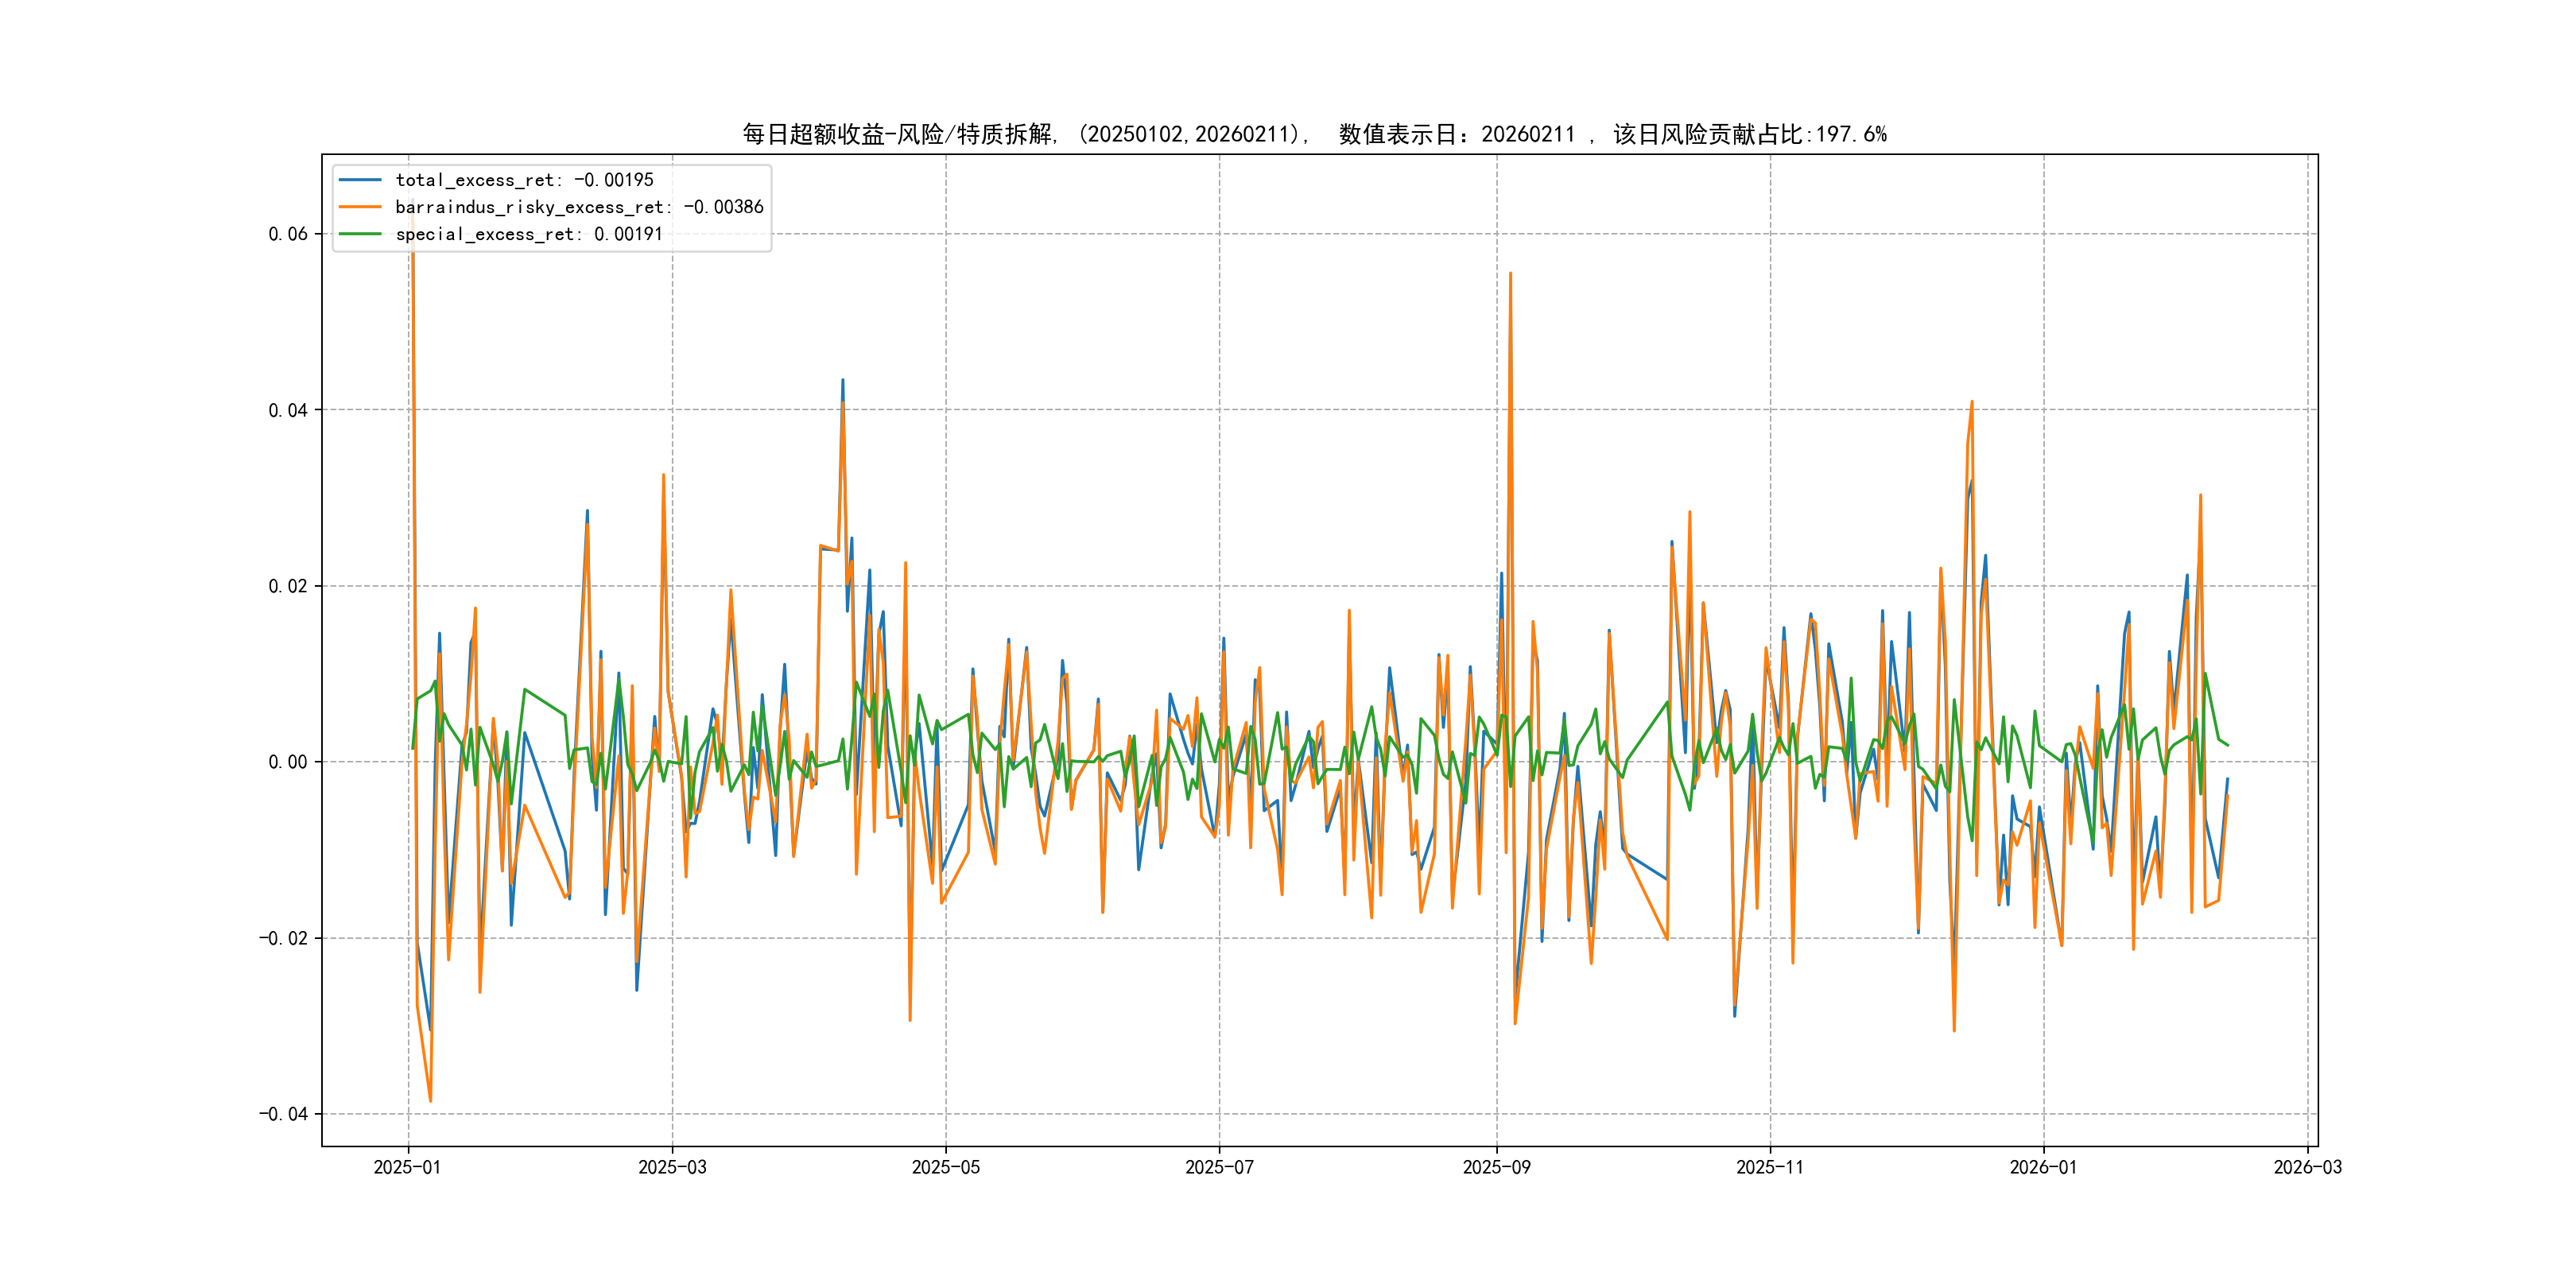Click the 2025-03 x-axis tick label
The image size is (2576, 1288).
(672, 1167)
